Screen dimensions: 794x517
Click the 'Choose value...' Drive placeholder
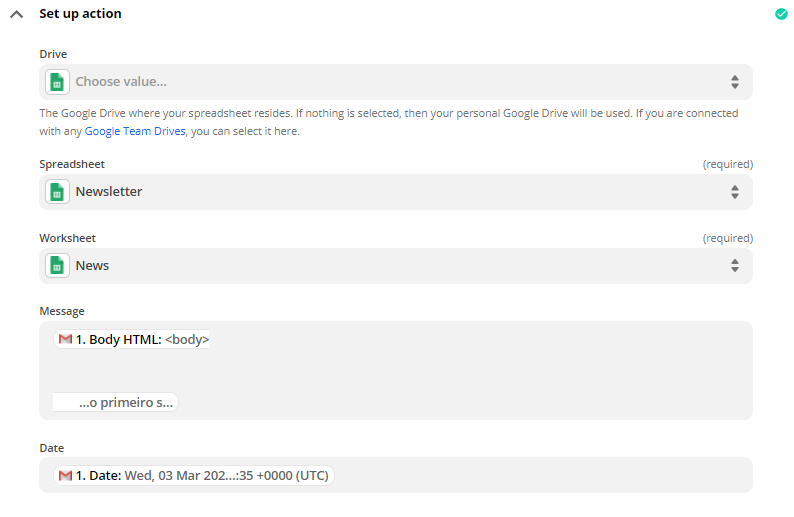(x=121, y=82)
